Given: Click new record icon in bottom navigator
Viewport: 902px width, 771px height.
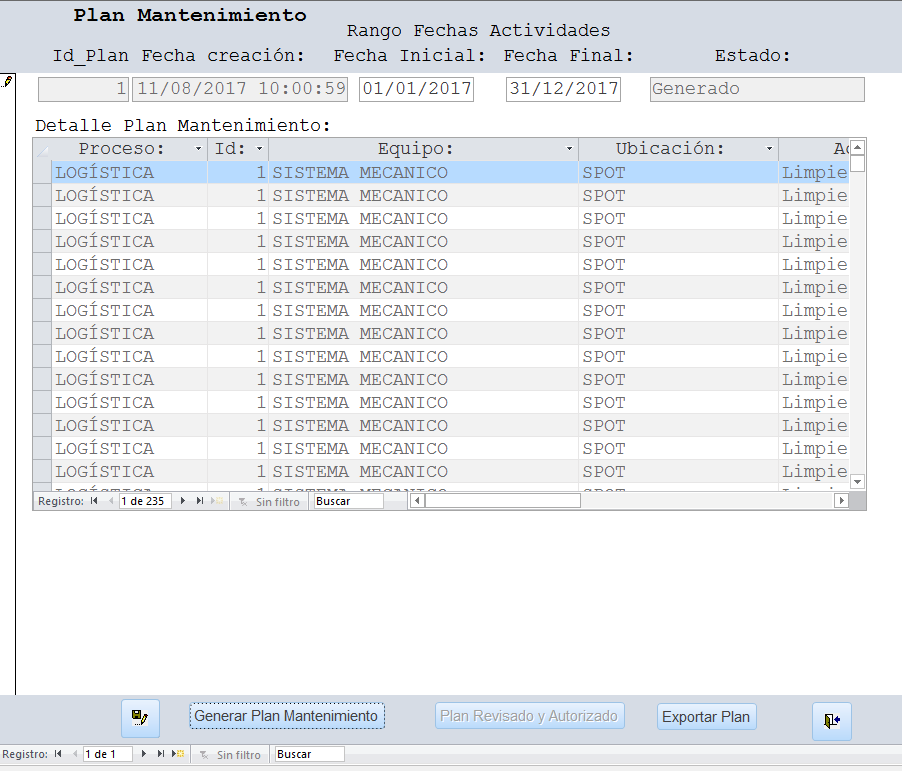Looking at the screenshot, I should 178,754.
